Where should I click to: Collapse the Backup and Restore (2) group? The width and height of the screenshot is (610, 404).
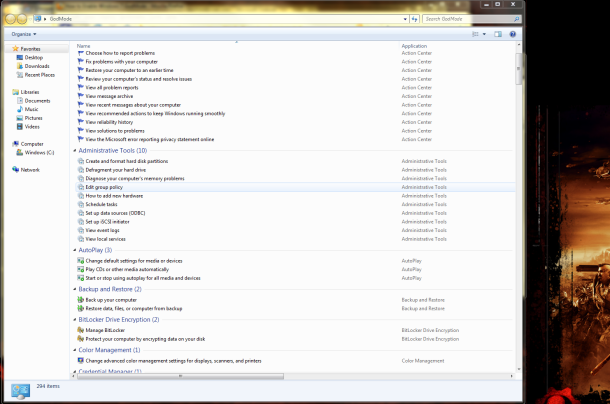pos(75,289)
